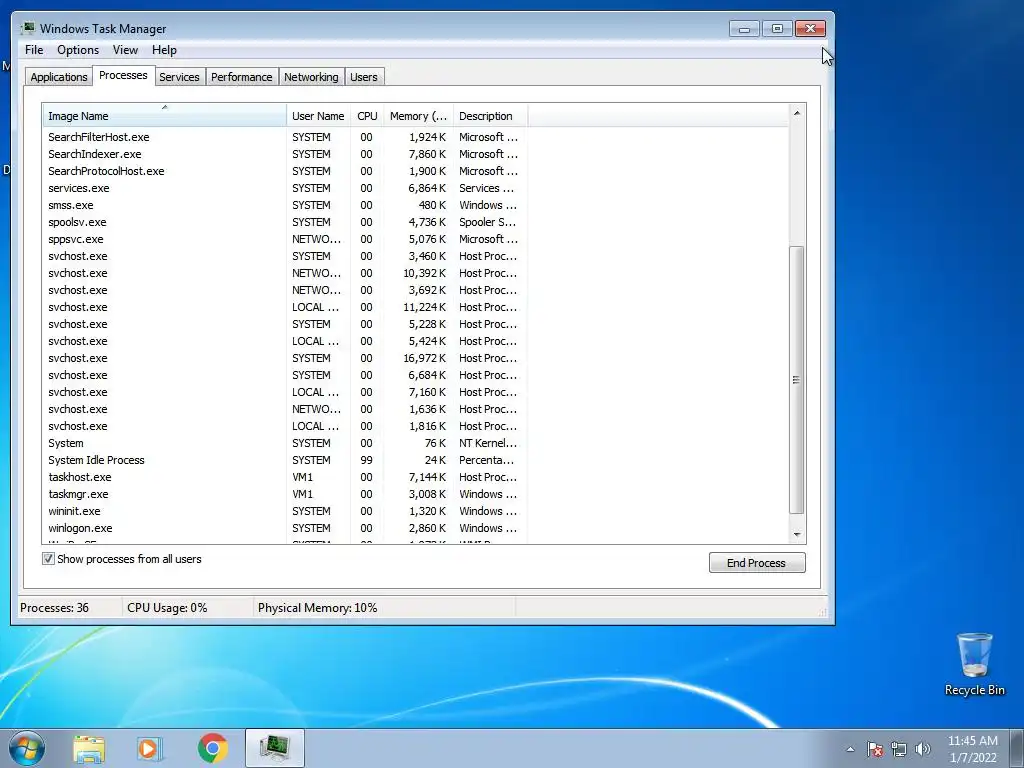Select the sppsvc.exe process
Image resolution: width=1024 pixels, height=768 pixels.
click(x=285, y=239)
